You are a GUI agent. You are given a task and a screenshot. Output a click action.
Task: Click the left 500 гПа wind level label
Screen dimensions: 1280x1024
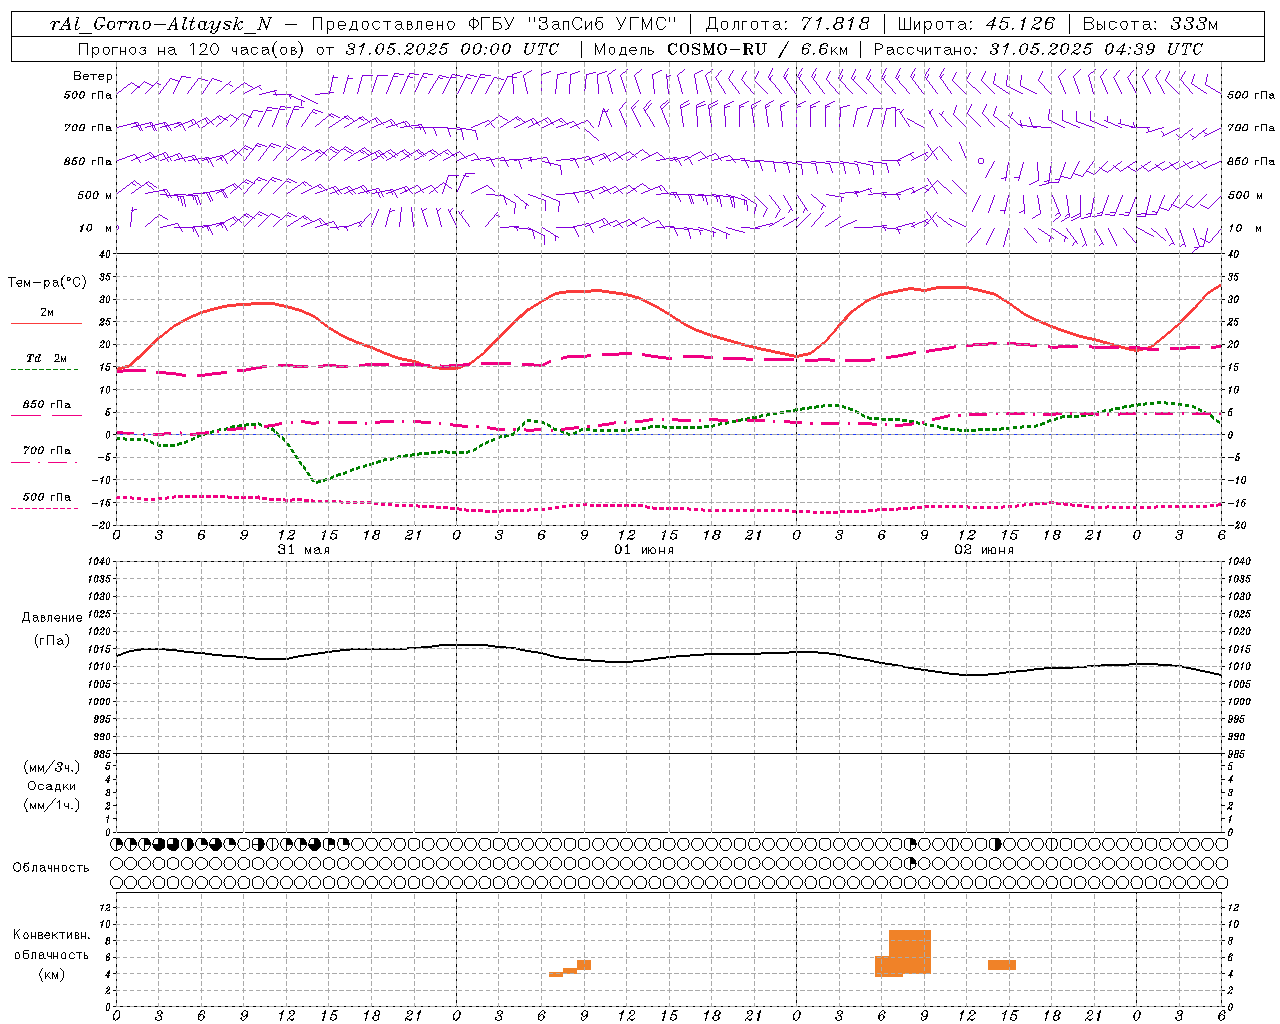click(x=88, y=95)
